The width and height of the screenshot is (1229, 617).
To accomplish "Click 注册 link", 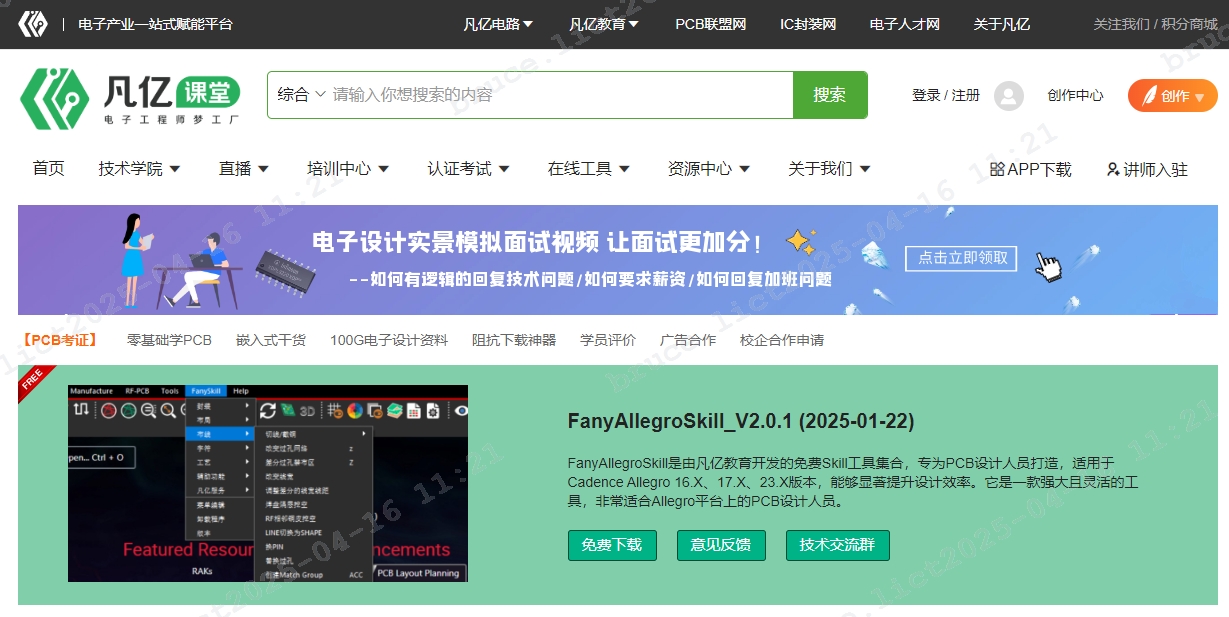I will (966, 96).
